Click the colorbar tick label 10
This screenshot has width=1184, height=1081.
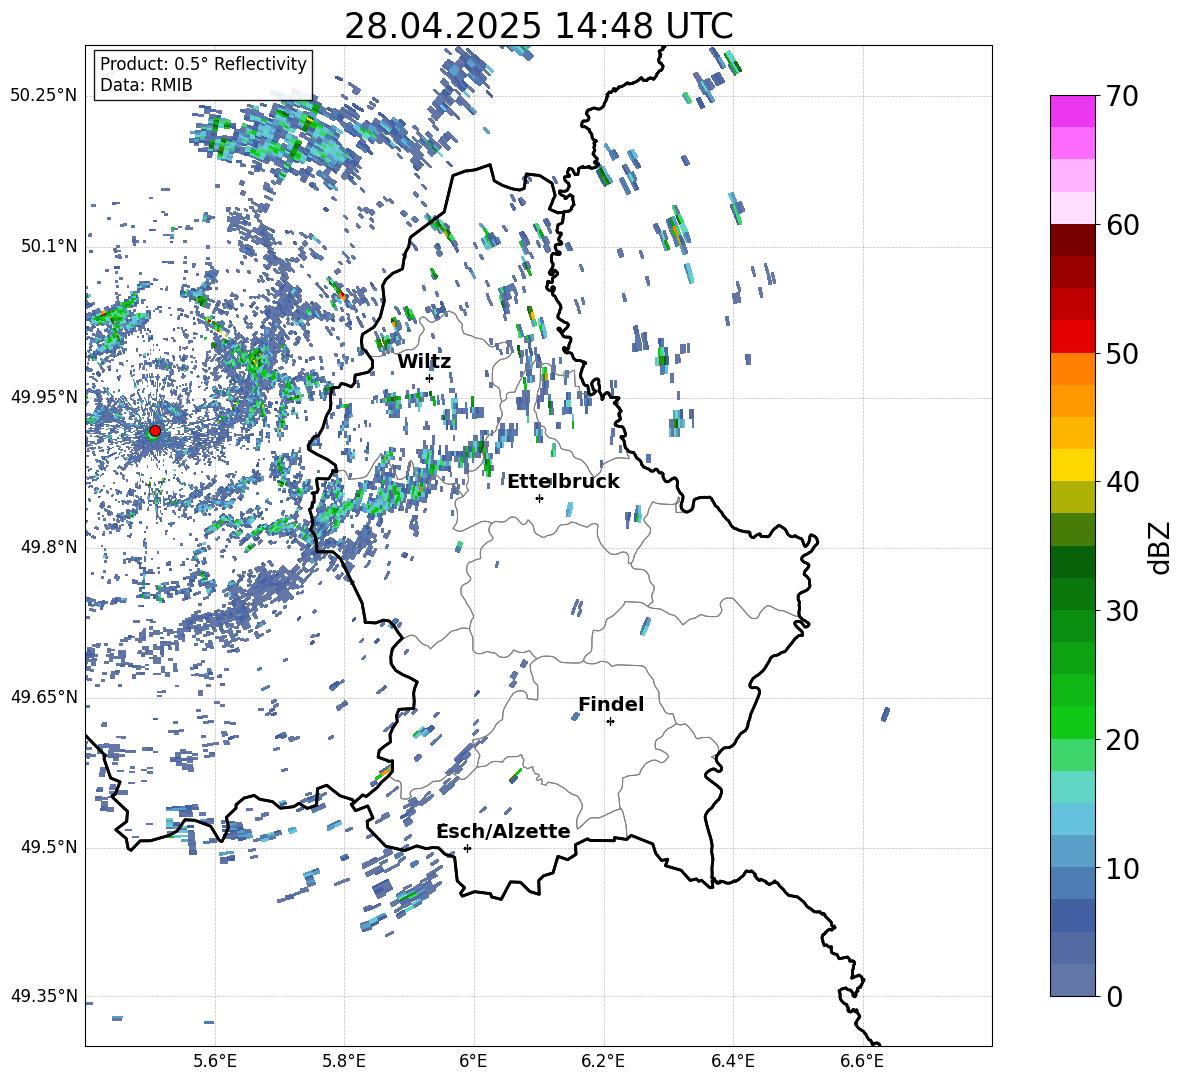1122,868
